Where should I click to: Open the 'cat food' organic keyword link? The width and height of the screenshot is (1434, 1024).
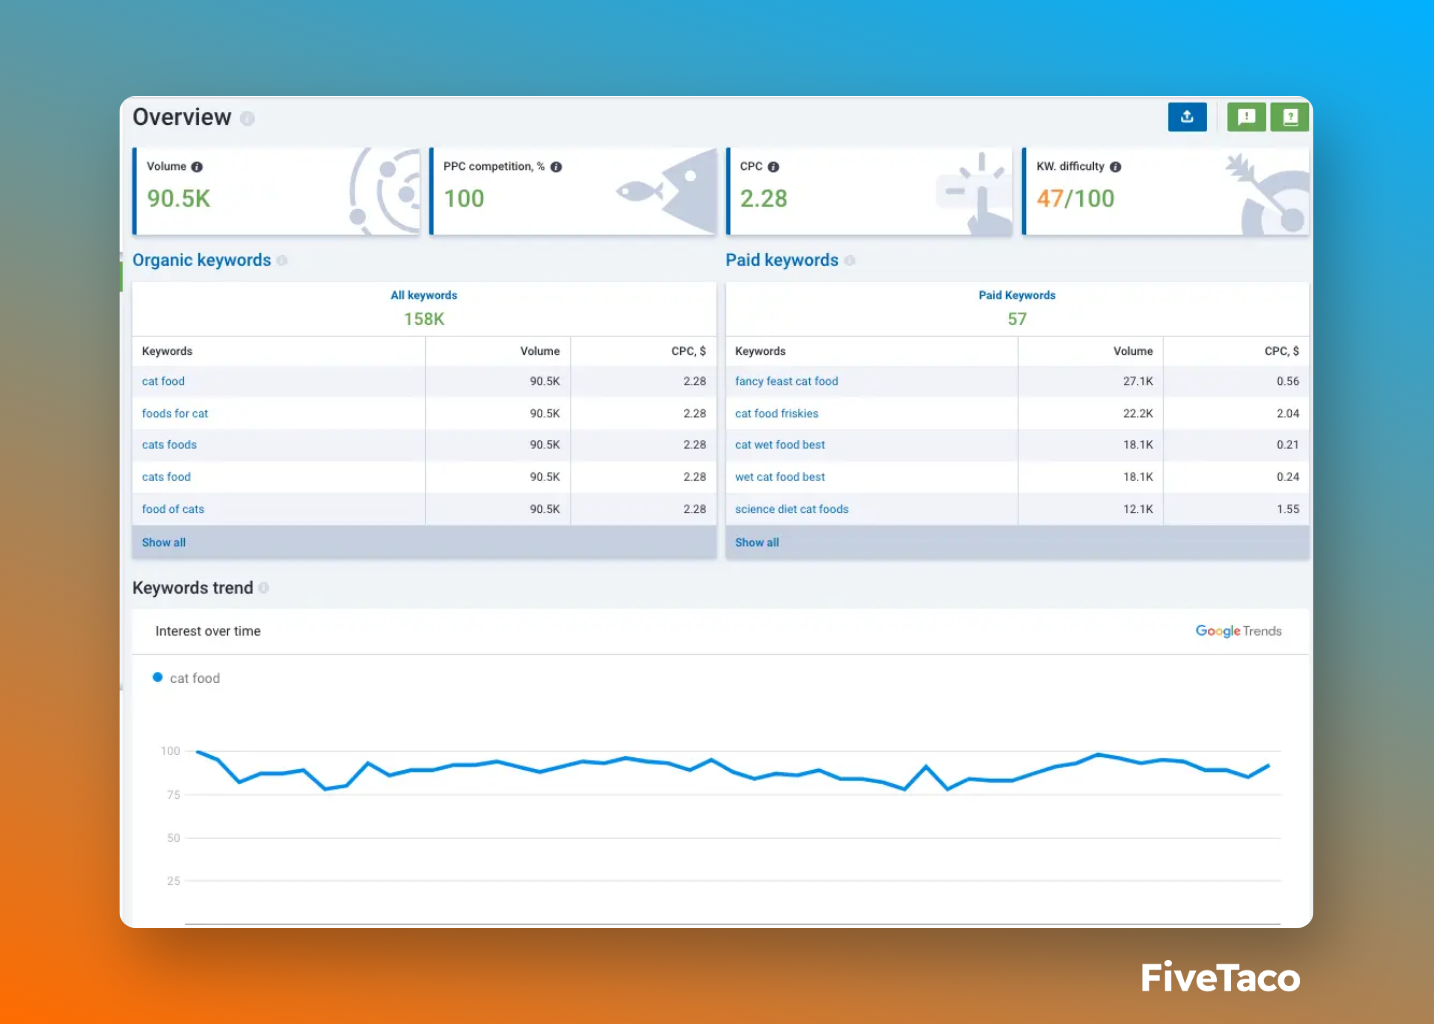[x=163, y=381]
